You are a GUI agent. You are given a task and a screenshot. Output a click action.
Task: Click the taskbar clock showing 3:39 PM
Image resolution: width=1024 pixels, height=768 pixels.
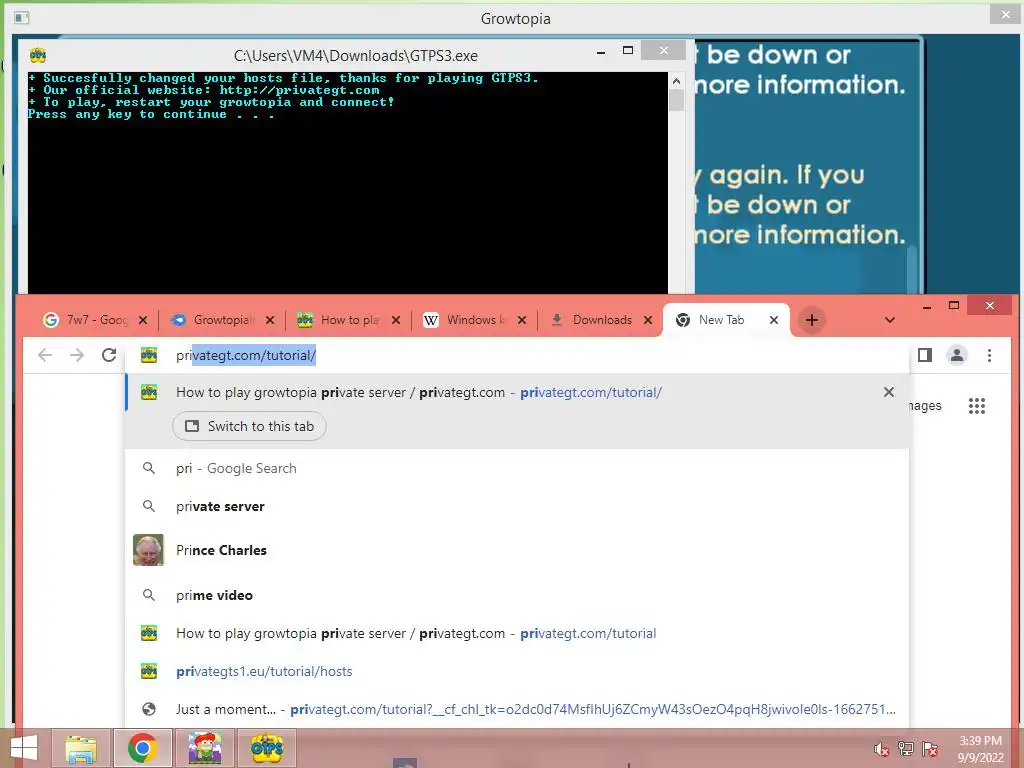click(980, 749)
